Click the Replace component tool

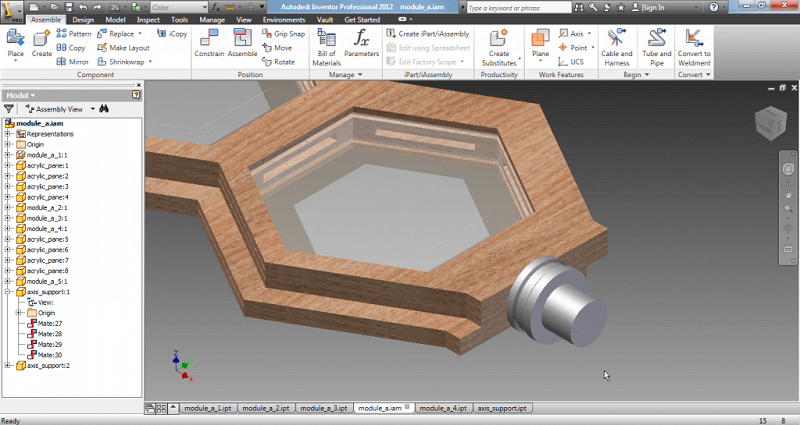tap(119, 34)
